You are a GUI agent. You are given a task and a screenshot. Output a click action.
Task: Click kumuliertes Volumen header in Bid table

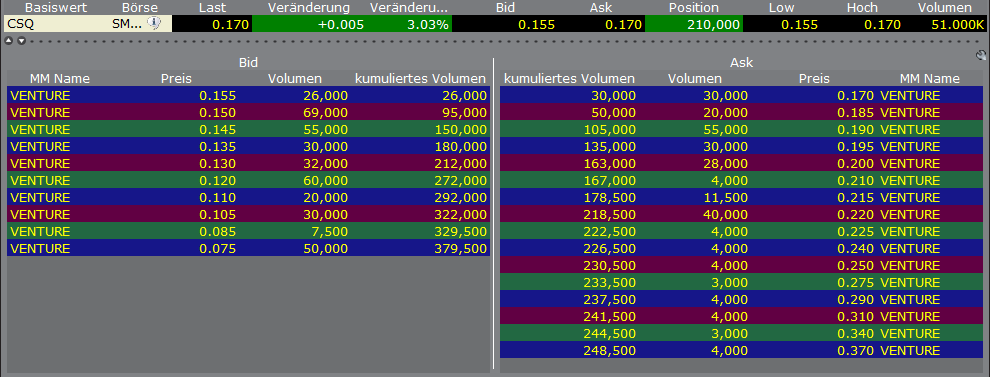click(x=420, y=79)
